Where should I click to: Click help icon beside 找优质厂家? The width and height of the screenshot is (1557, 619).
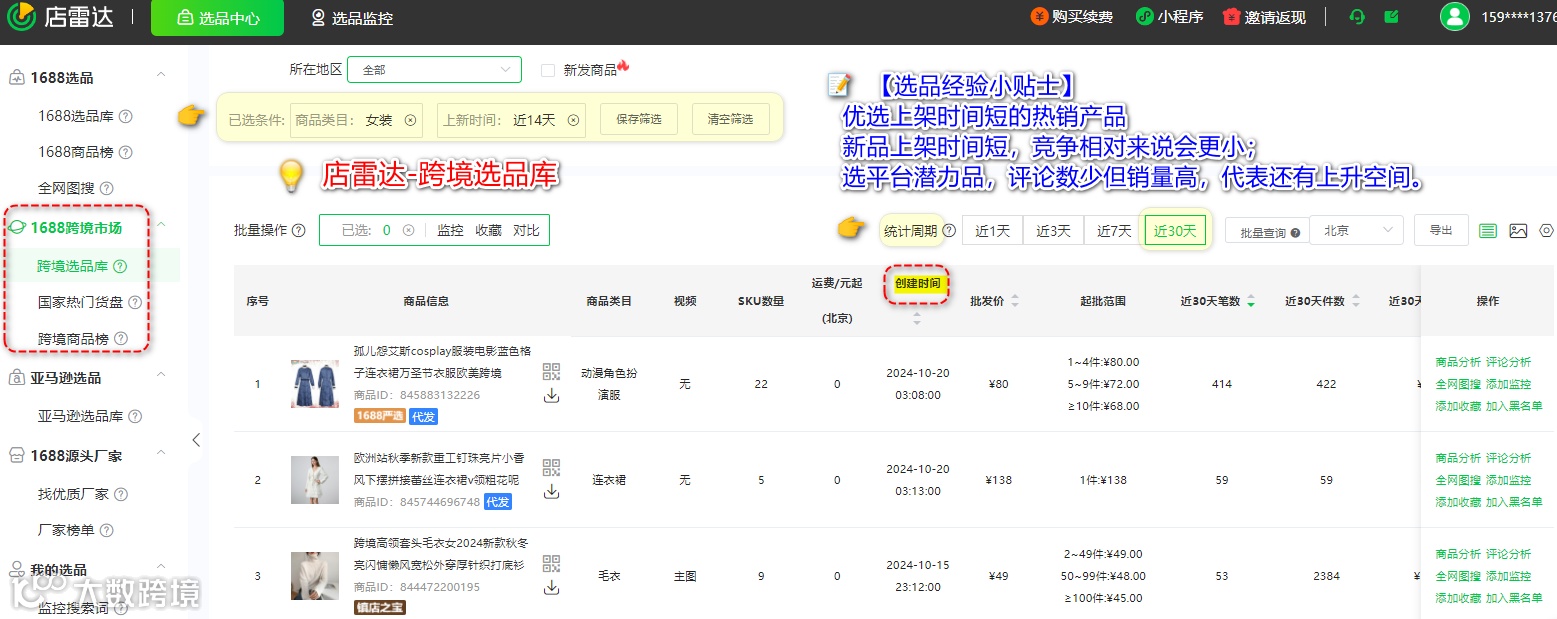pos(121,494)
